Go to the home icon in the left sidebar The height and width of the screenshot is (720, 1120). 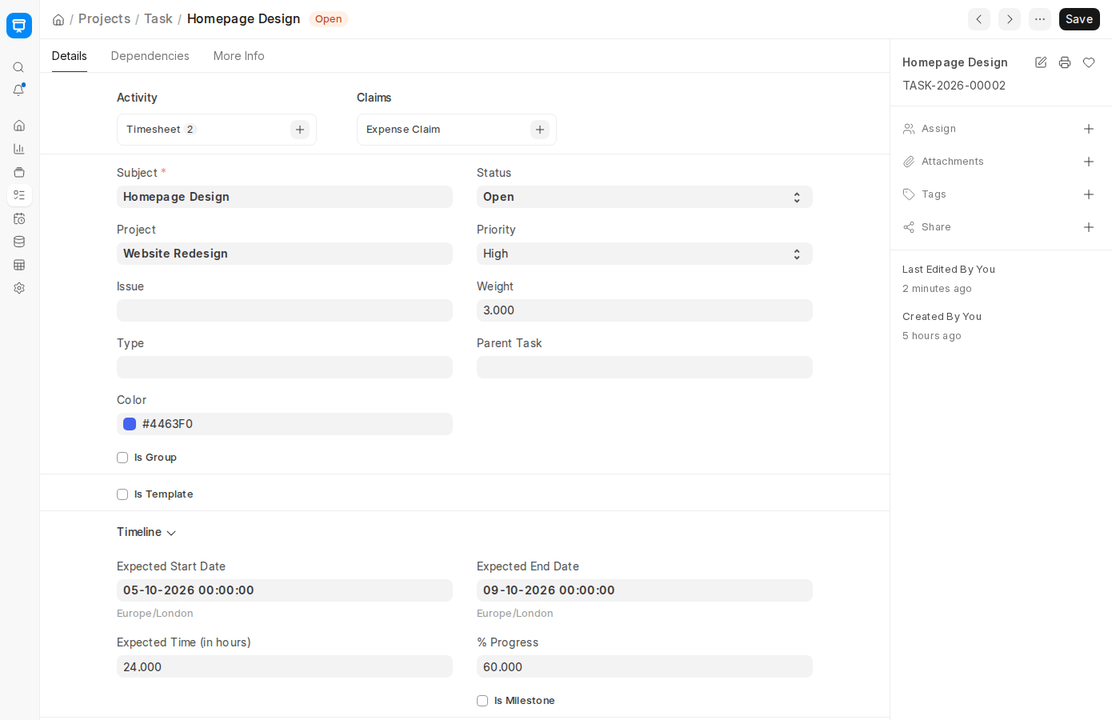pyautogui.click(x=19, y=126)
